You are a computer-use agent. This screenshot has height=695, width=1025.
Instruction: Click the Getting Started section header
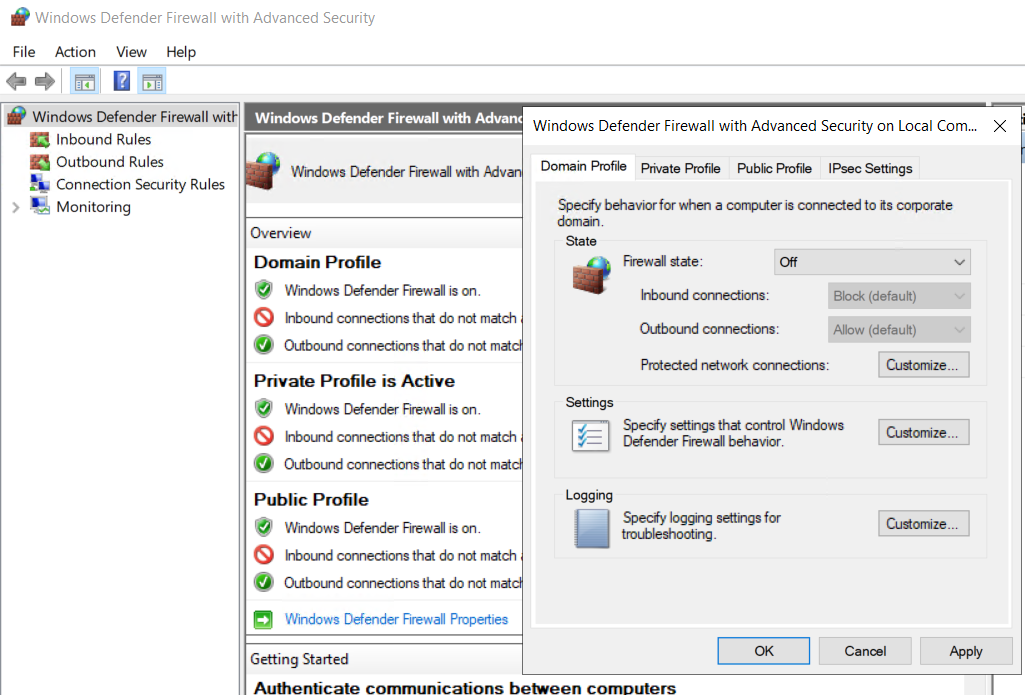coord(299,659)
